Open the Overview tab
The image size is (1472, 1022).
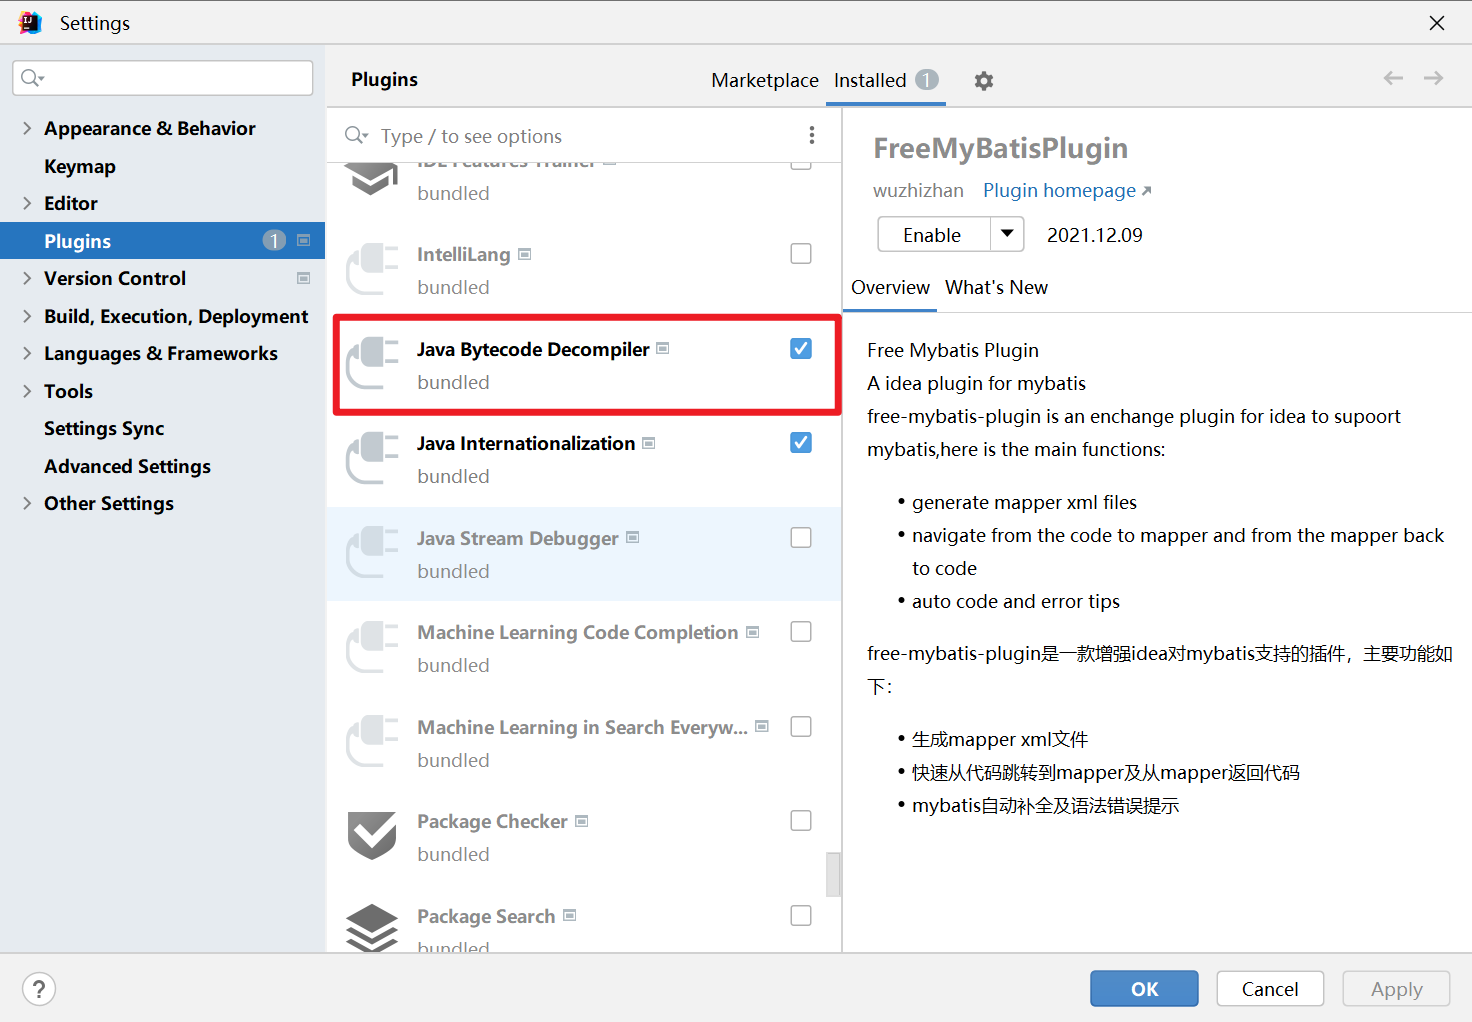(890, 287)
